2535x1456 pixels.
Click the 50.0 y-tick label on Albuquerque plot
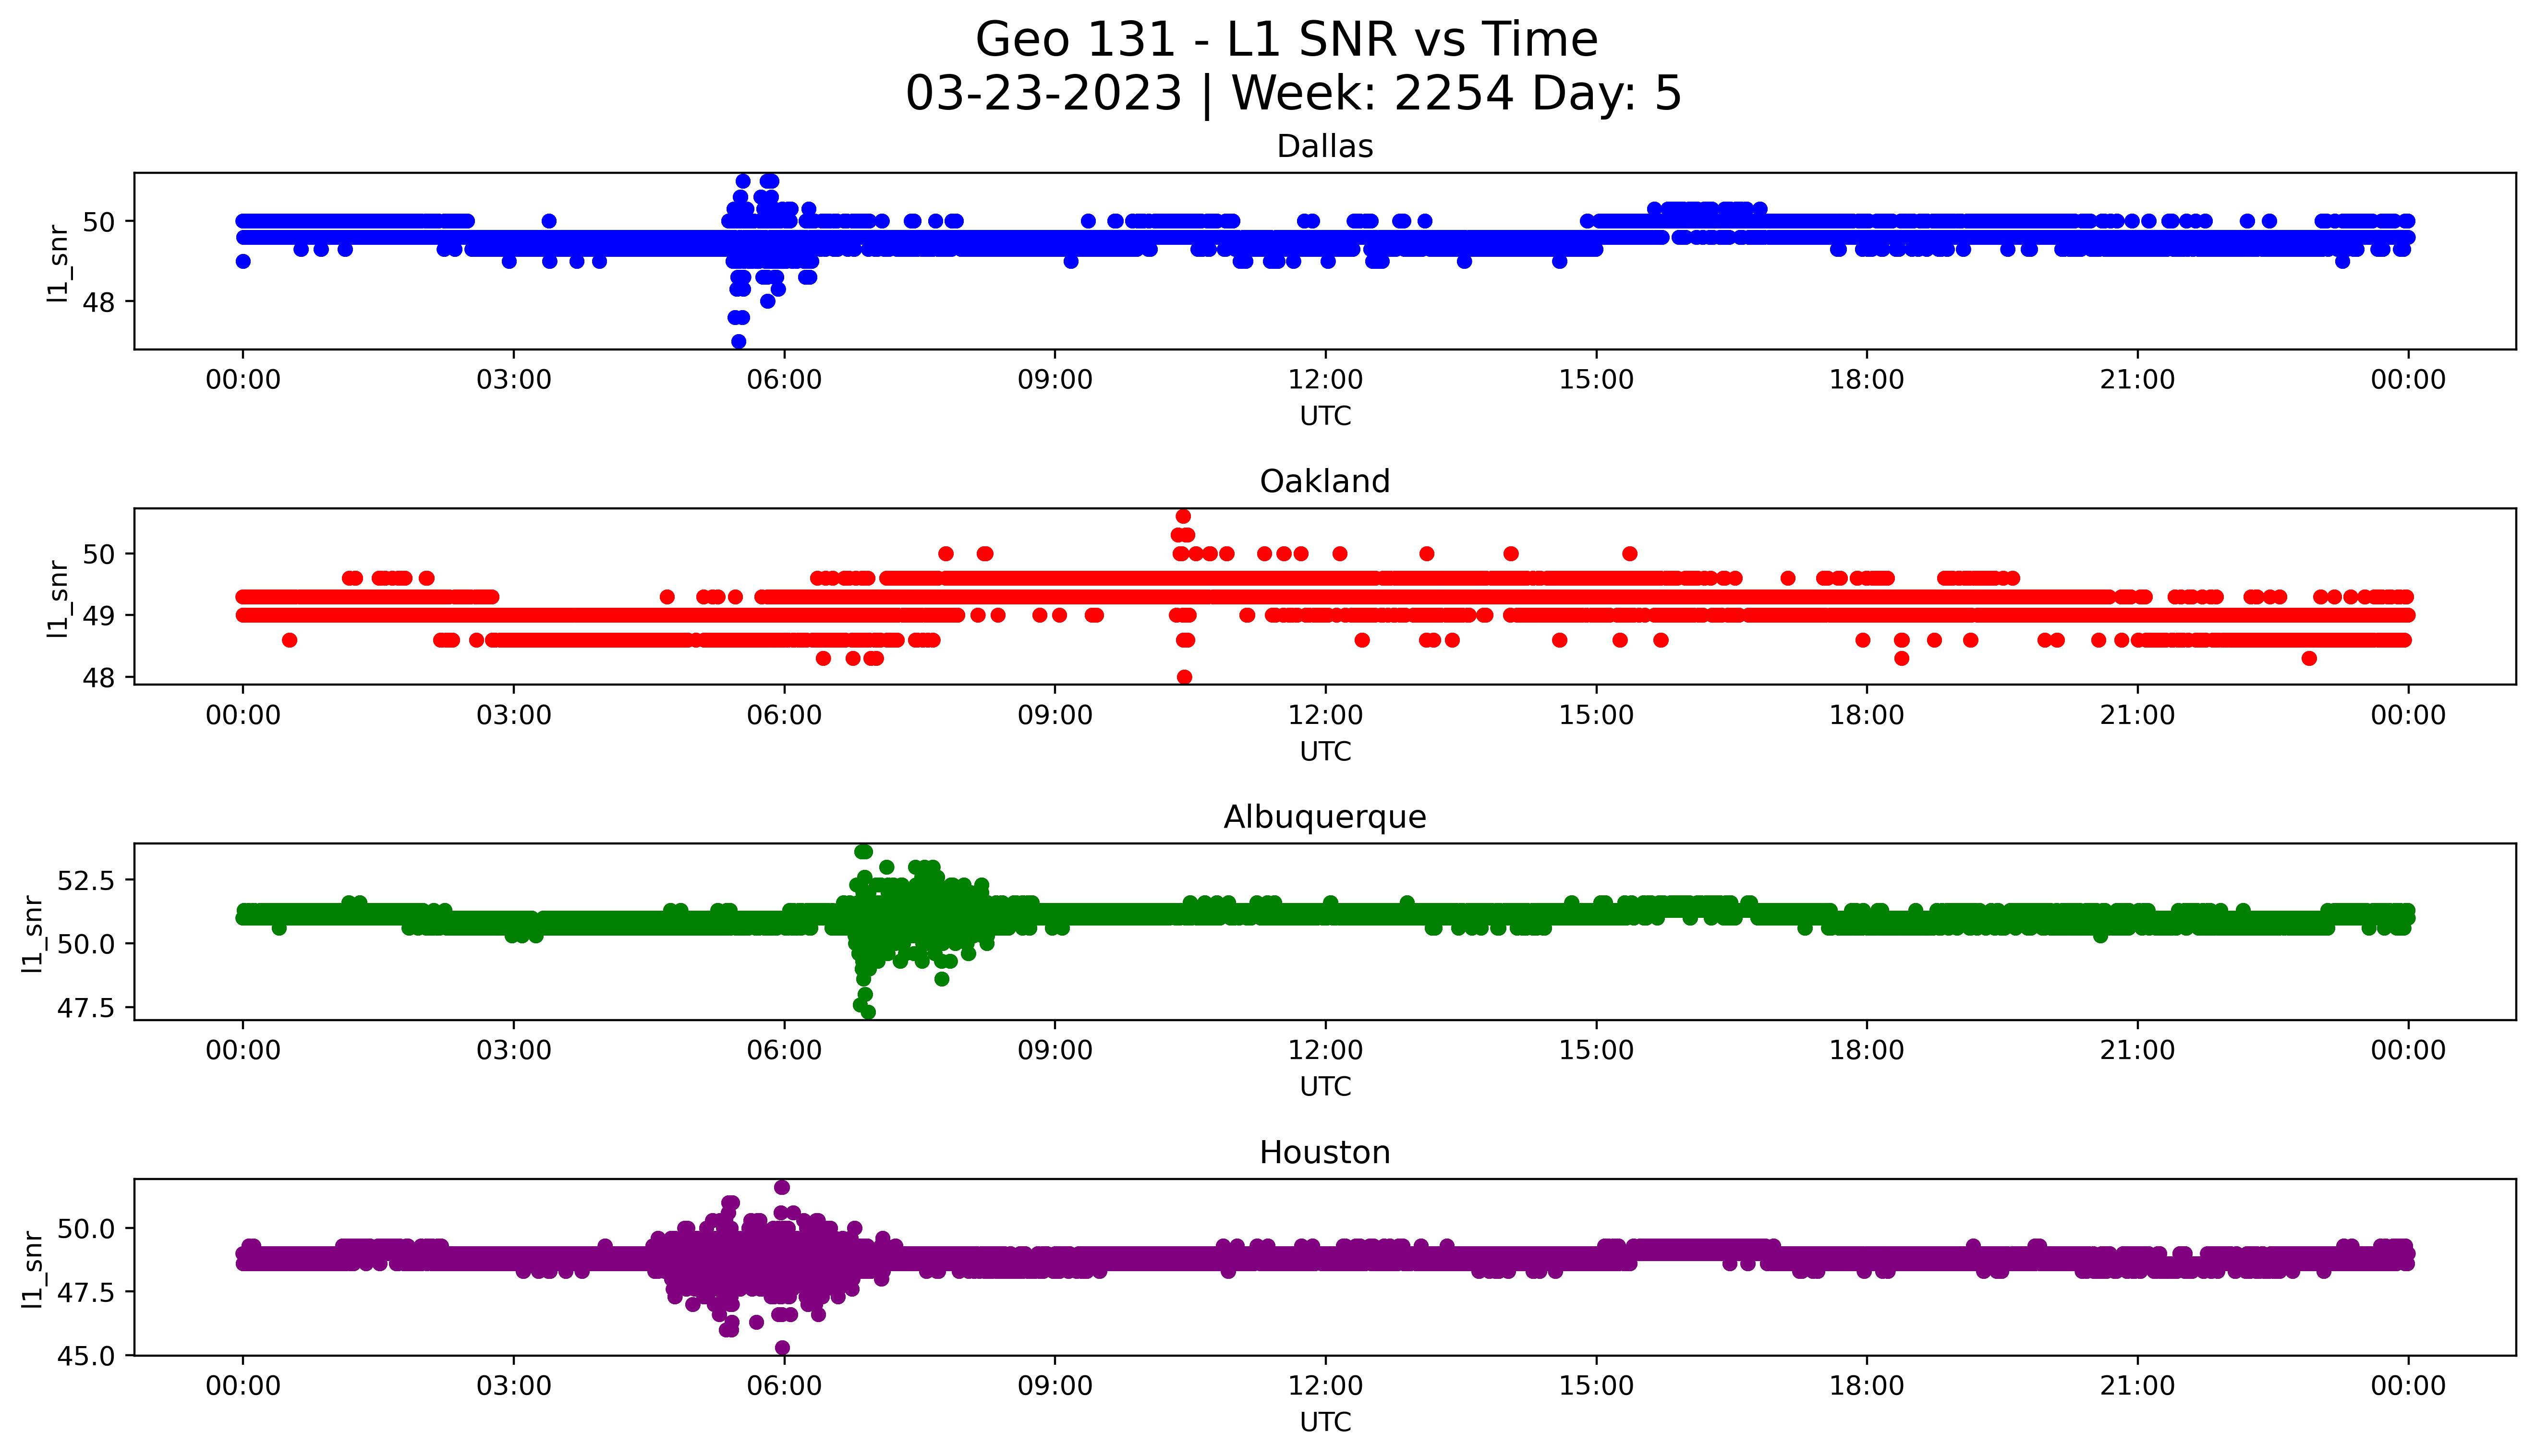[x=87, y=944]
